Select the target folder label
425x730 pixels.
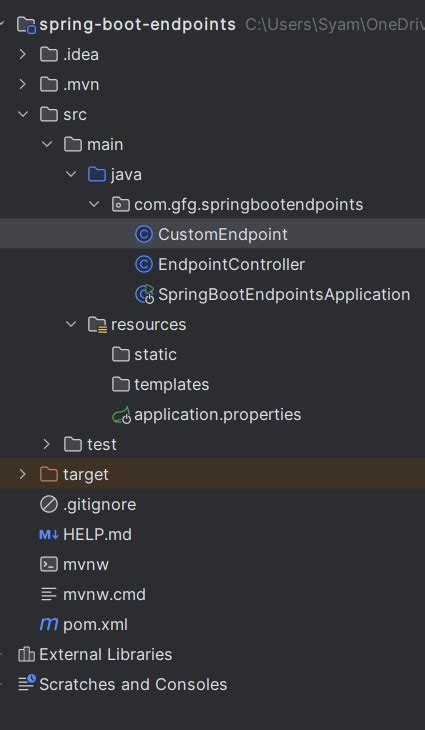[86, 475]
